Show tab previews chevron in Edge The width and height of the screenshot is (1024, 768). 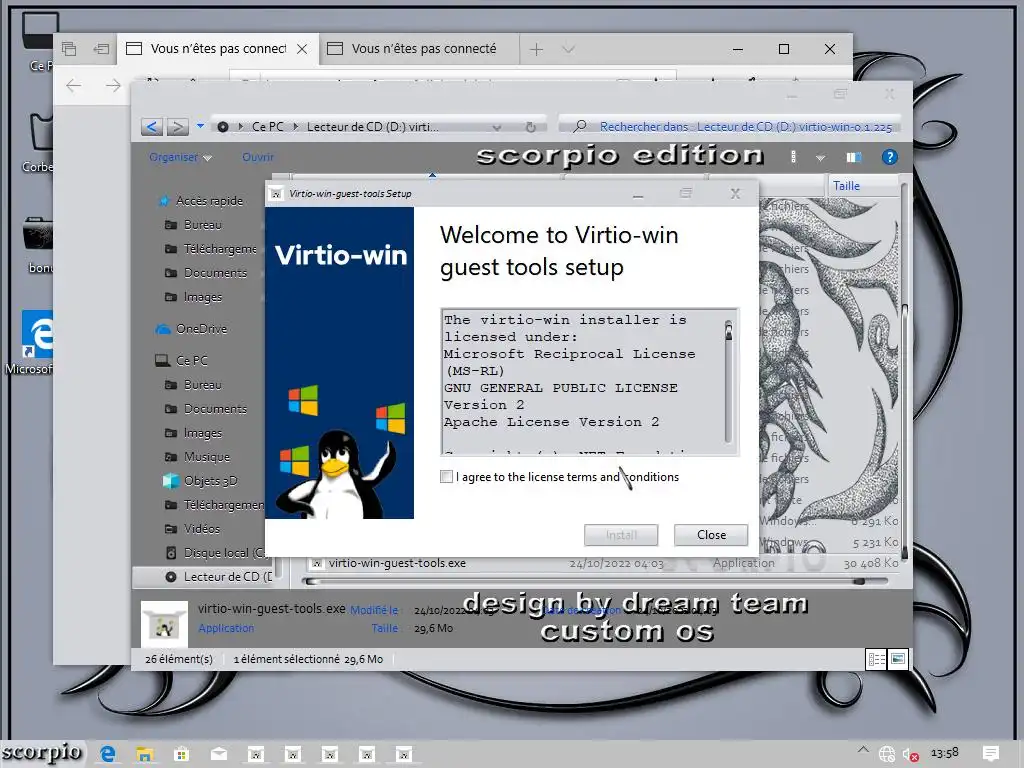tap(568, 49)
